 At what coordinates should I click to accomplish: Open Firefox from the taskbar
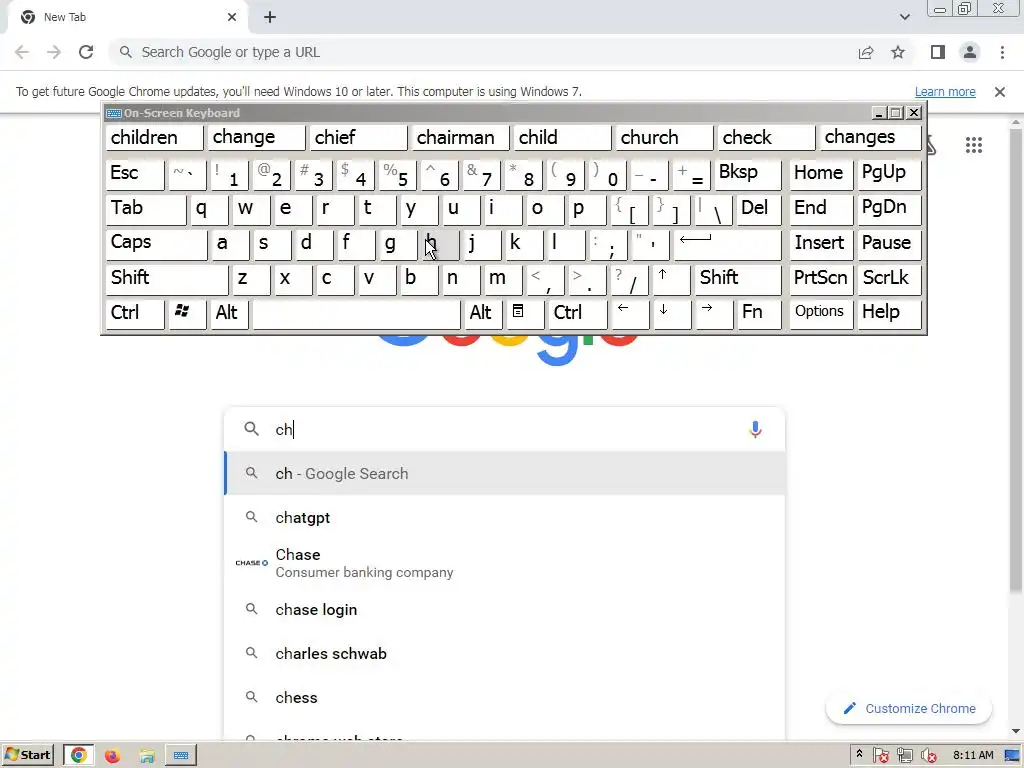pyautogui.click(x=112, y=756)
